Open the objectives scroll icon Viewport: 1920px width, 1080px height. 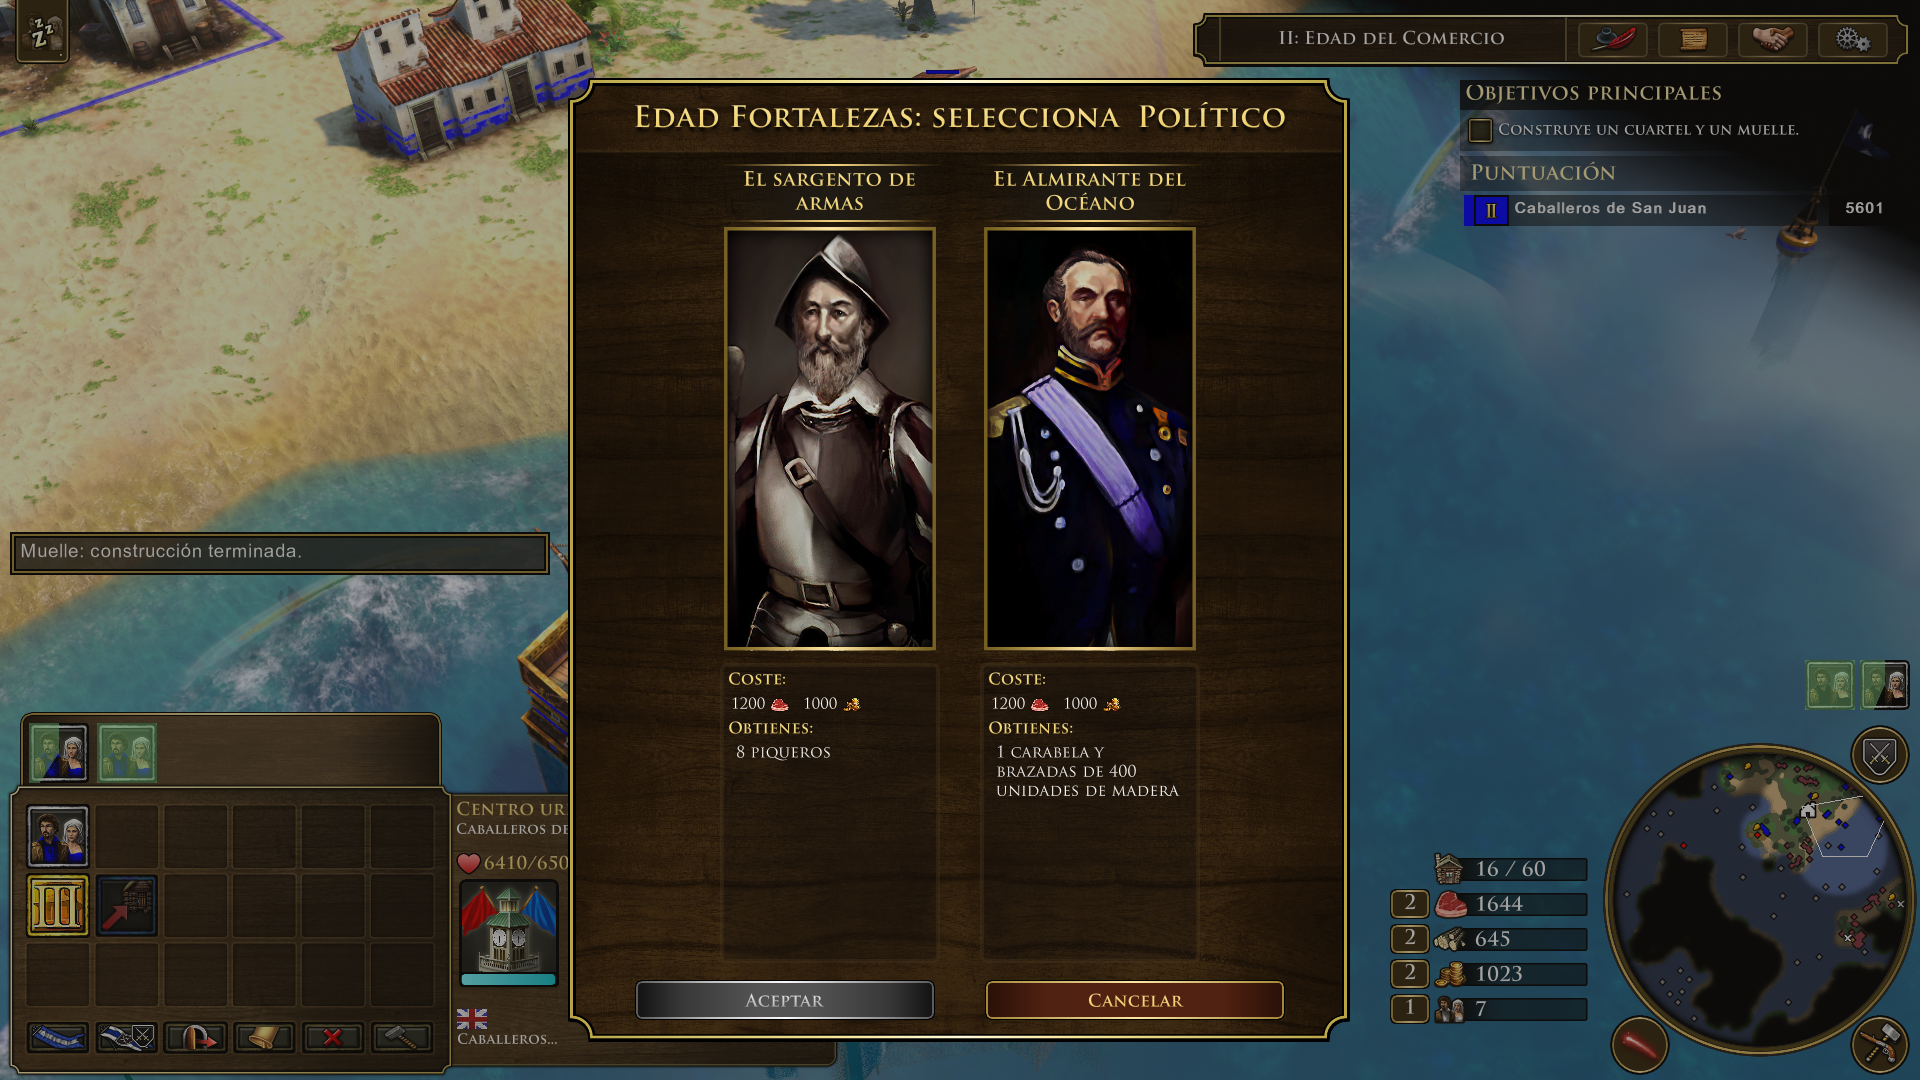tap(1692, 39)
